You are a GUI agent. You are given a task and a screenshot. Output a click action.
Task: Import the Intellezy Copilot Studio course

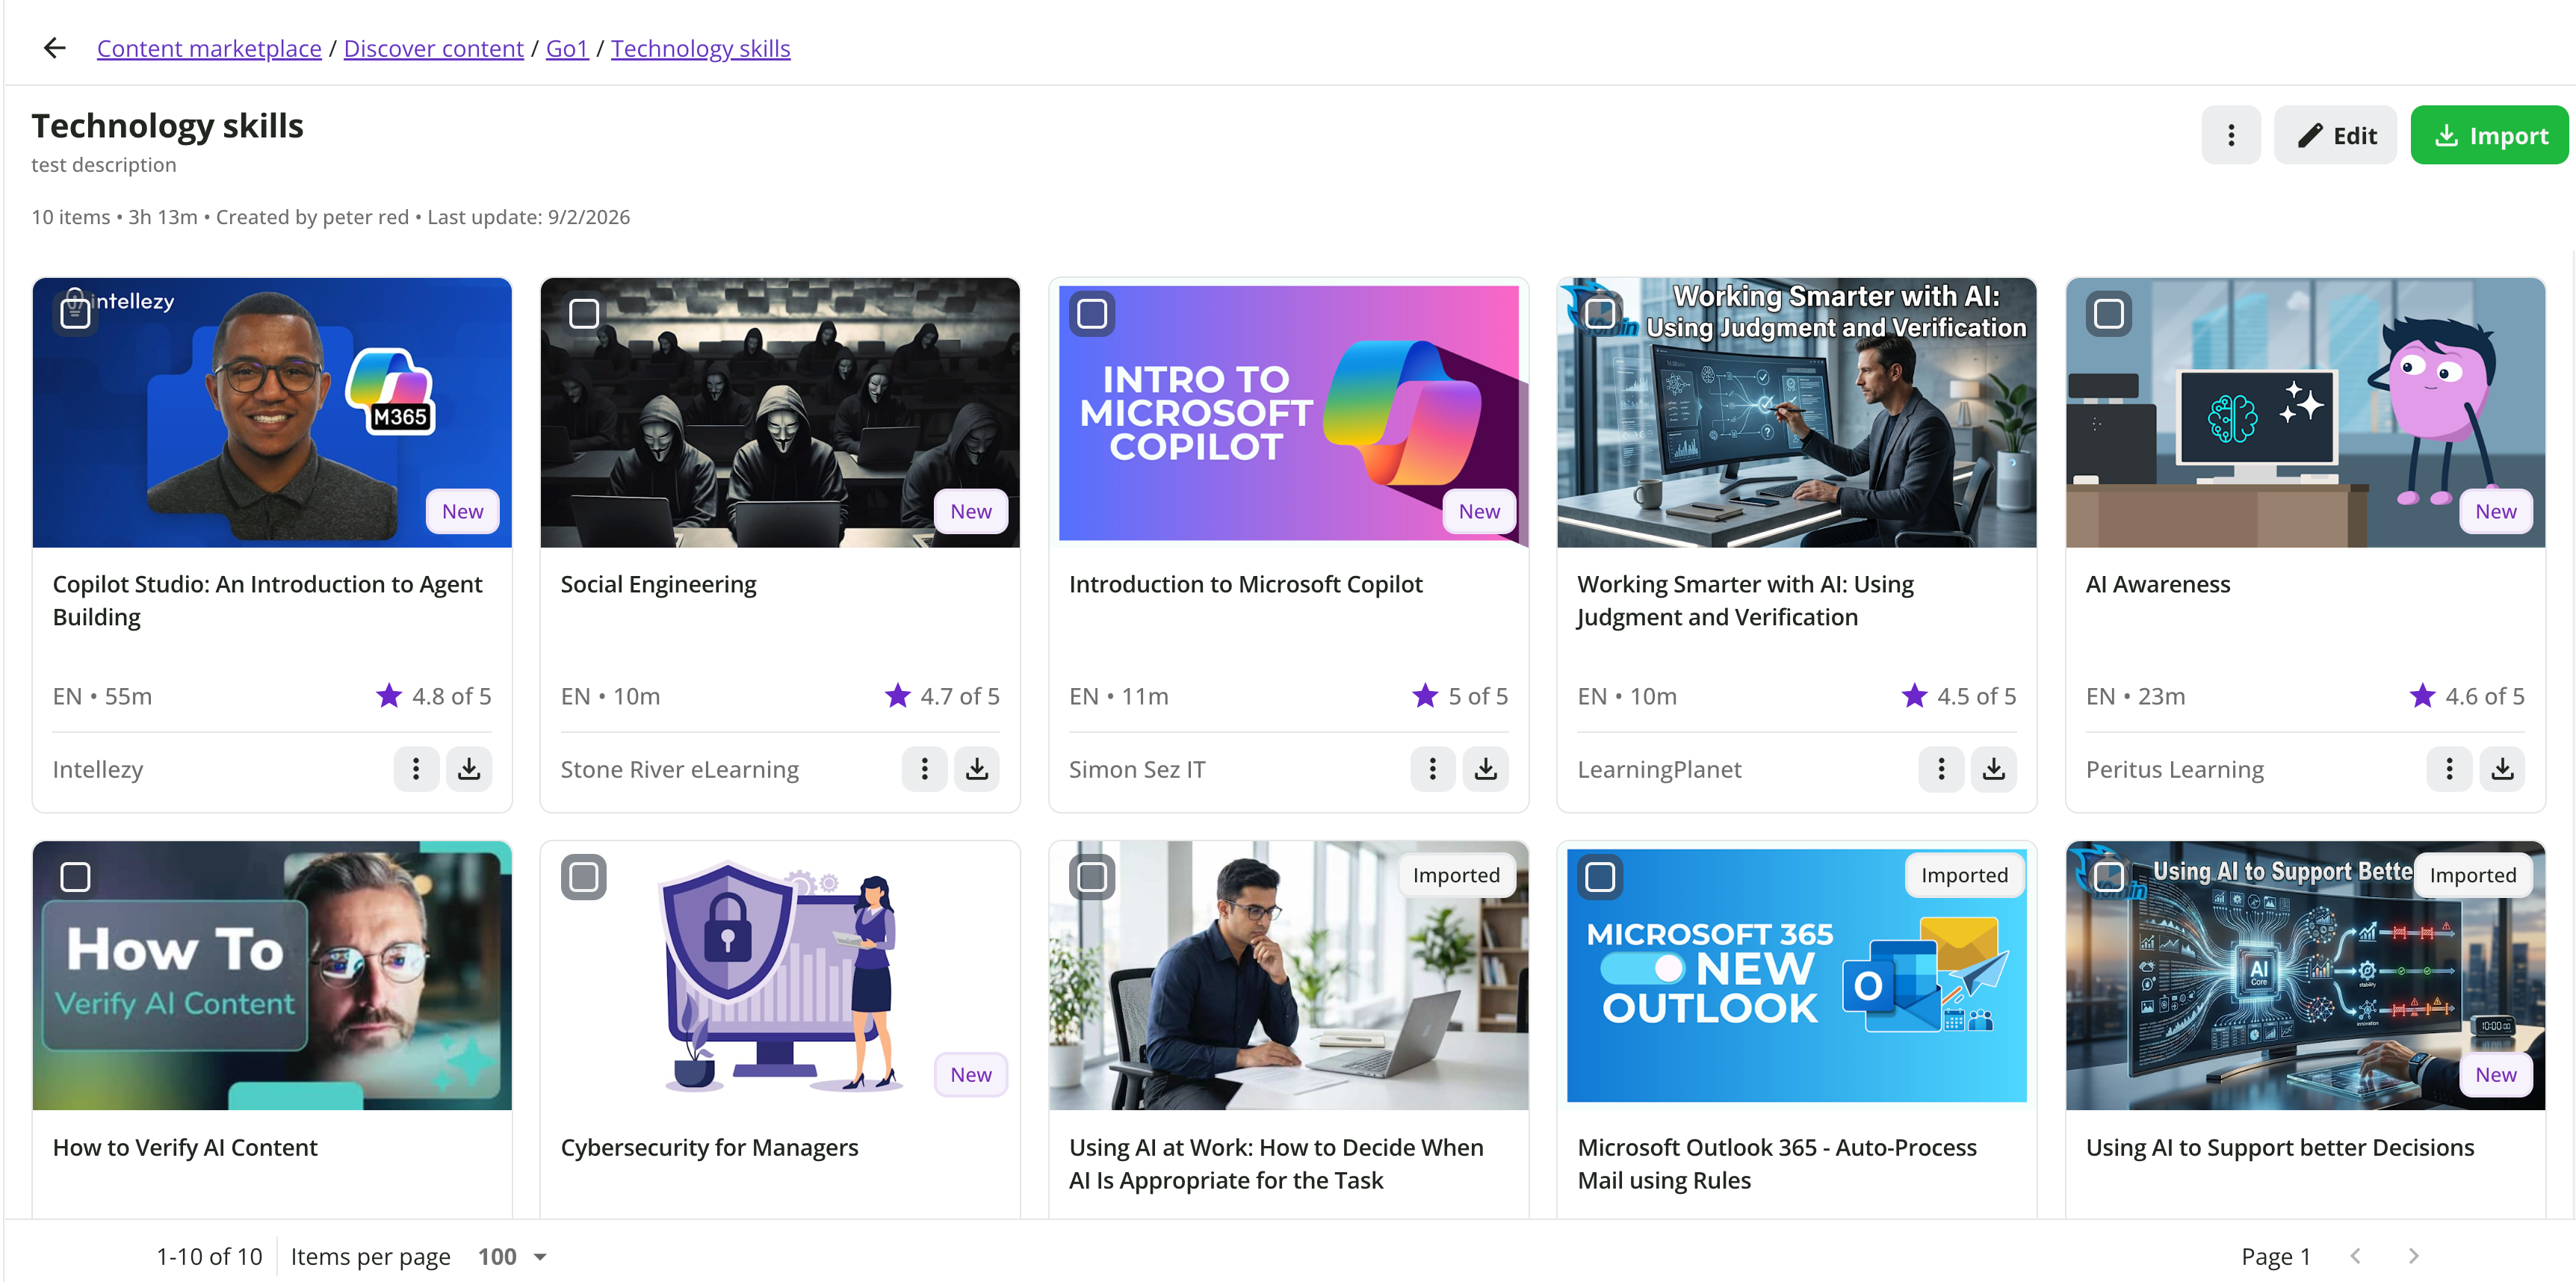pyautogui.click(x=469, y=769)
